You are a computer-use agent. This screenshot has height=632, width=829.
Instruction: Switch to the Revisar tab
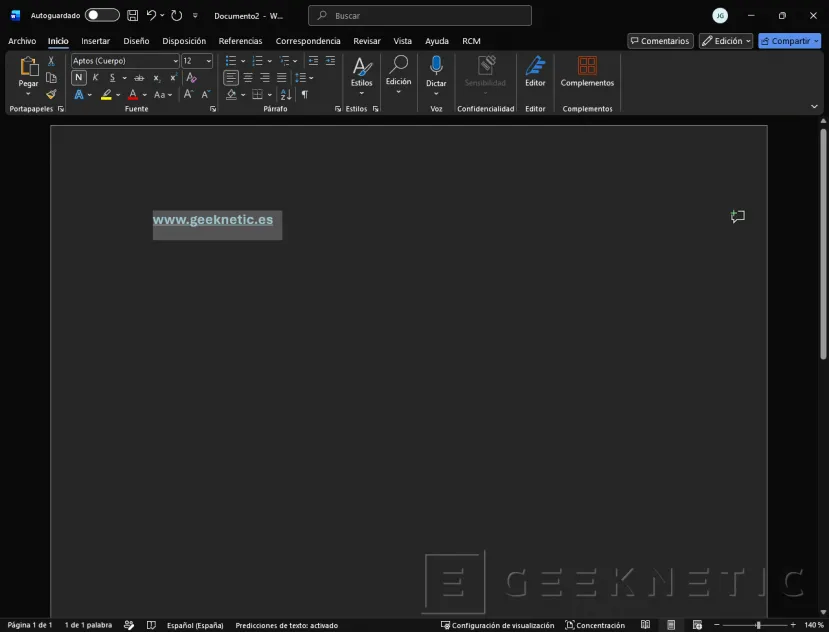click(x=367, y=41)
